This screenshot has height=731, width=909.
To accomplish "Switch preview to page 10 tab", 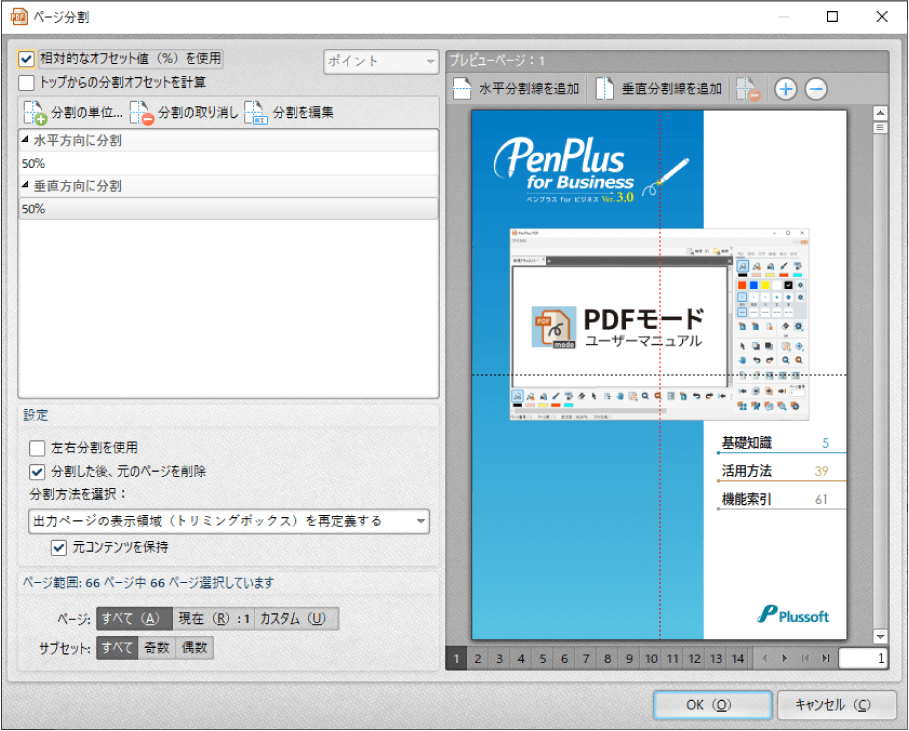I will [651, 659].
